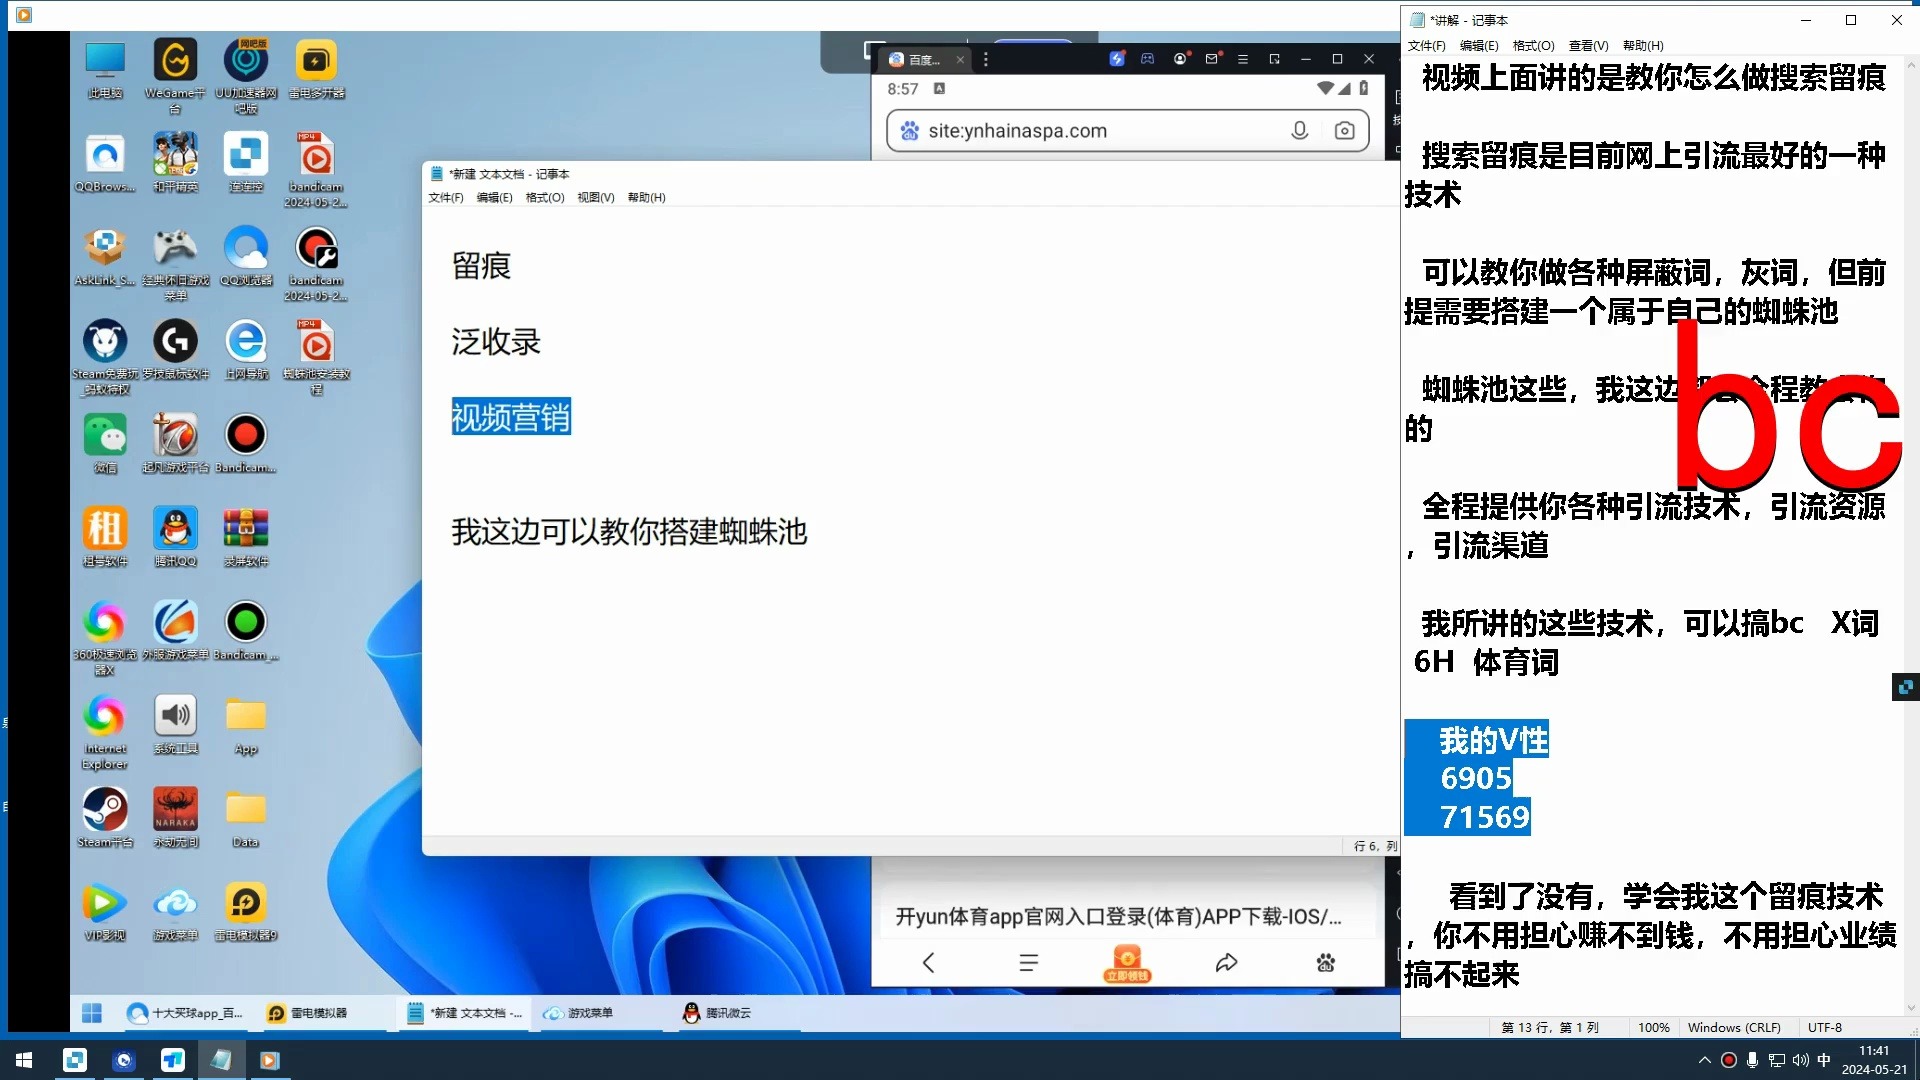Screen dimensions: 1920x1080
Task: Switch to the 百度 browser tab
Action: pos(921,59)
